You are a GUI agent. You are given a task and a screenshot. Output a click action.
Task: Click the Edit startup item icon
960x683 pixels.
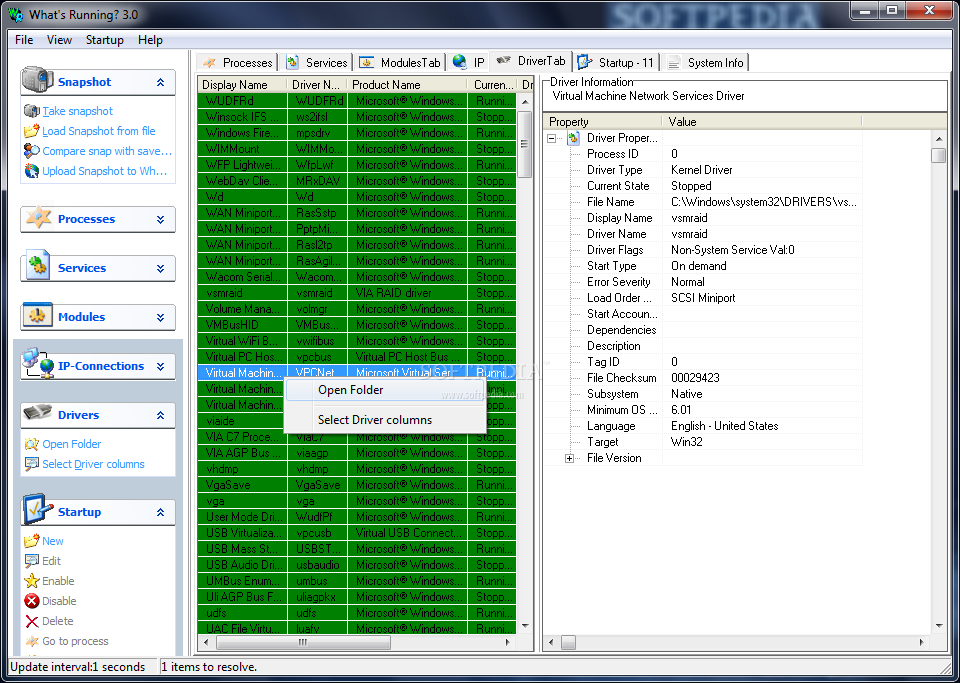[x=32, y=561]
